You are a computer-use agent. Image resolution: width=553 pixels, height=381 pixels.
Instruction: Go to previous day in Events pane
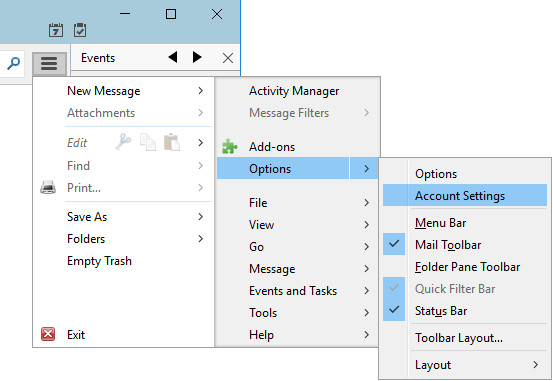point(173,57)
